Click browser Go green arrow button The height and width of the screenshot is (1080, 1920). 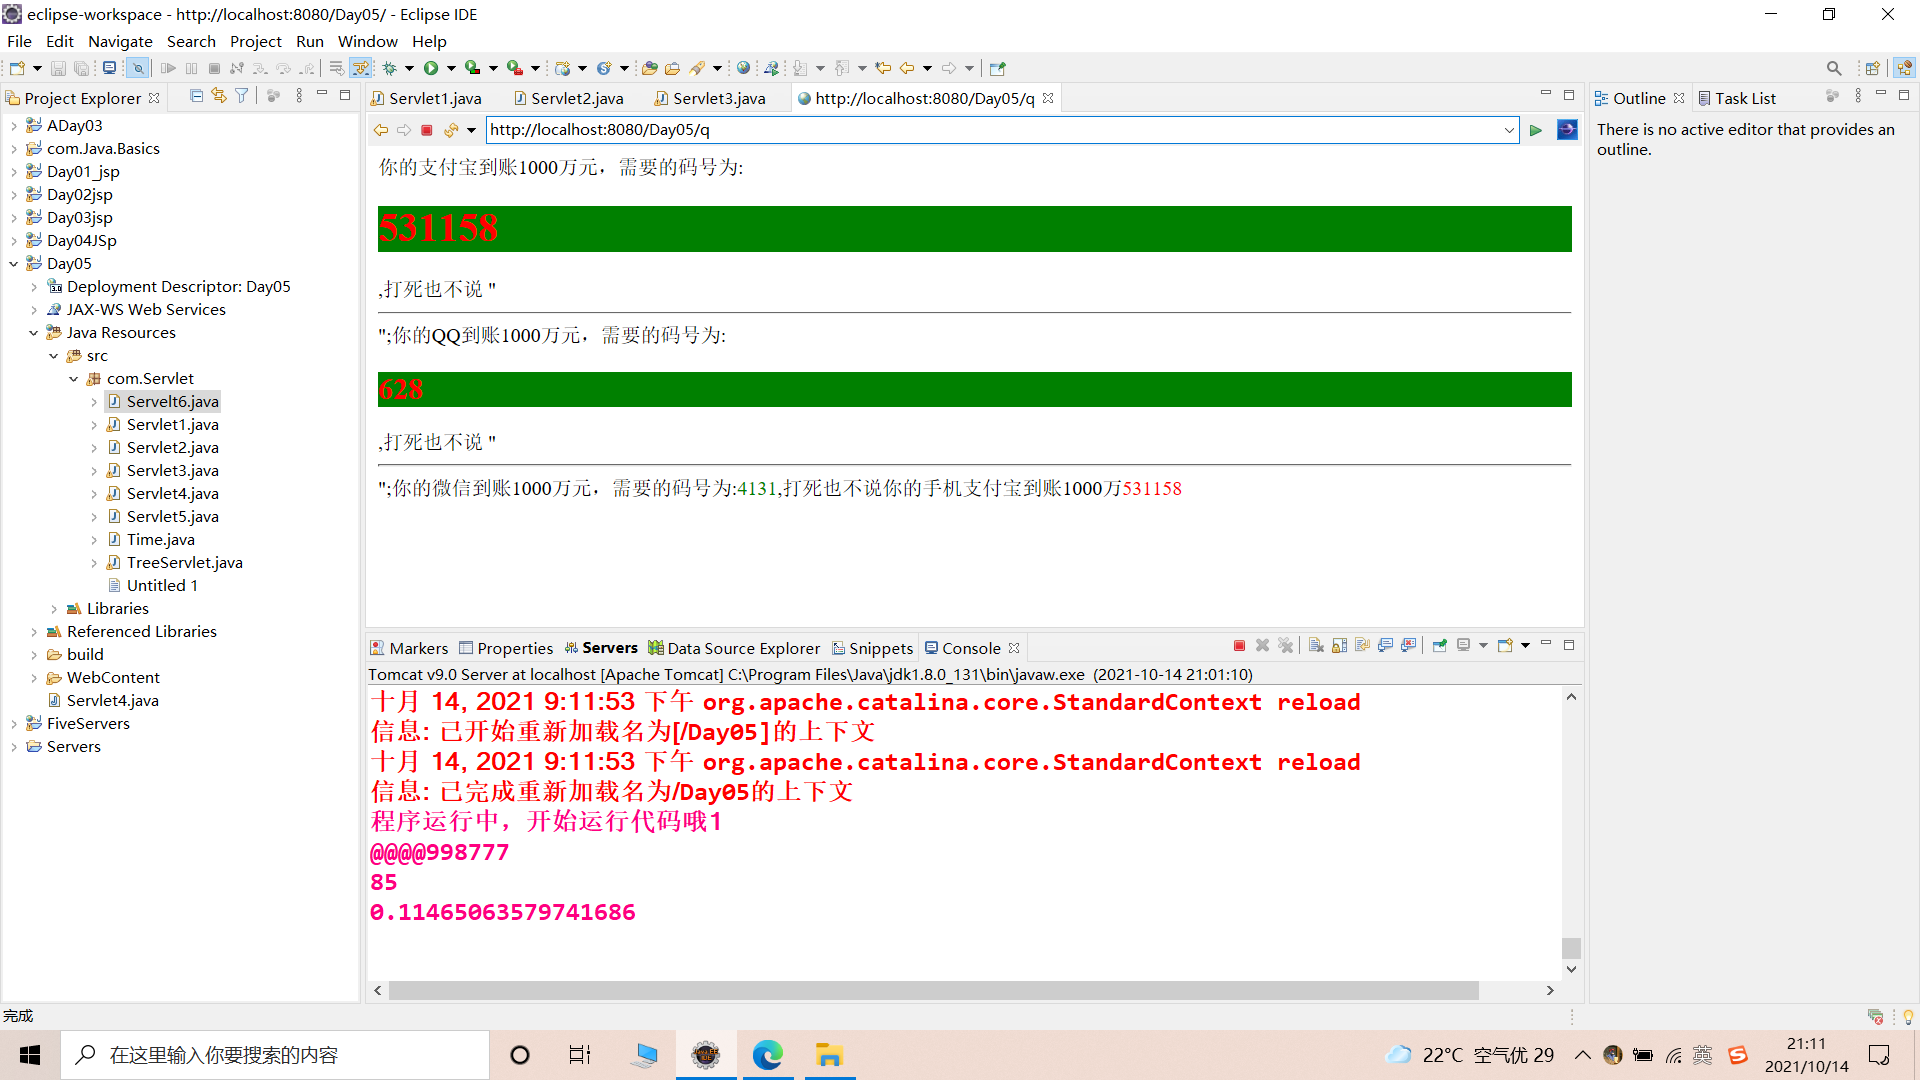pyautogui.click(x=1536, y=130)
